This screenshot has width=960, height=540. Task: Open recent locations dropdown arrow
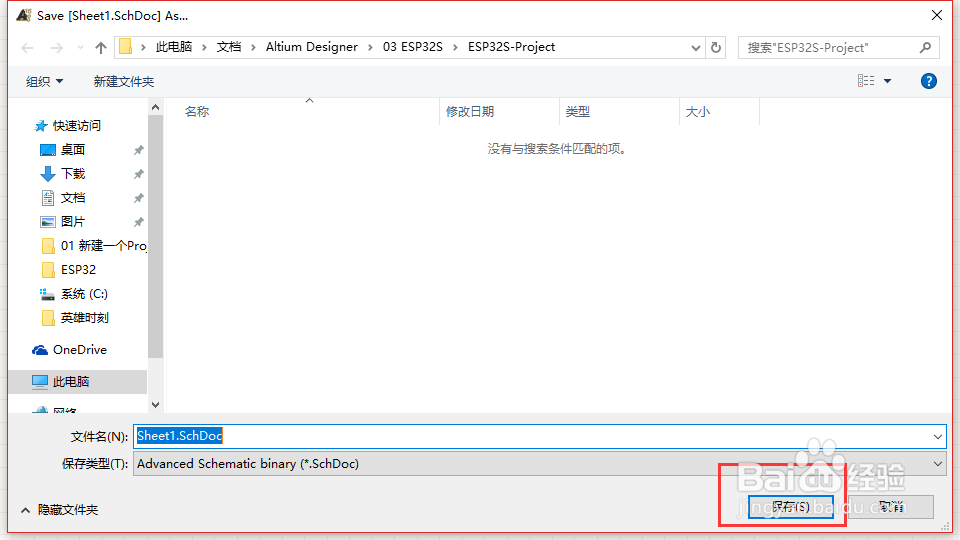[x=80, y=48]
